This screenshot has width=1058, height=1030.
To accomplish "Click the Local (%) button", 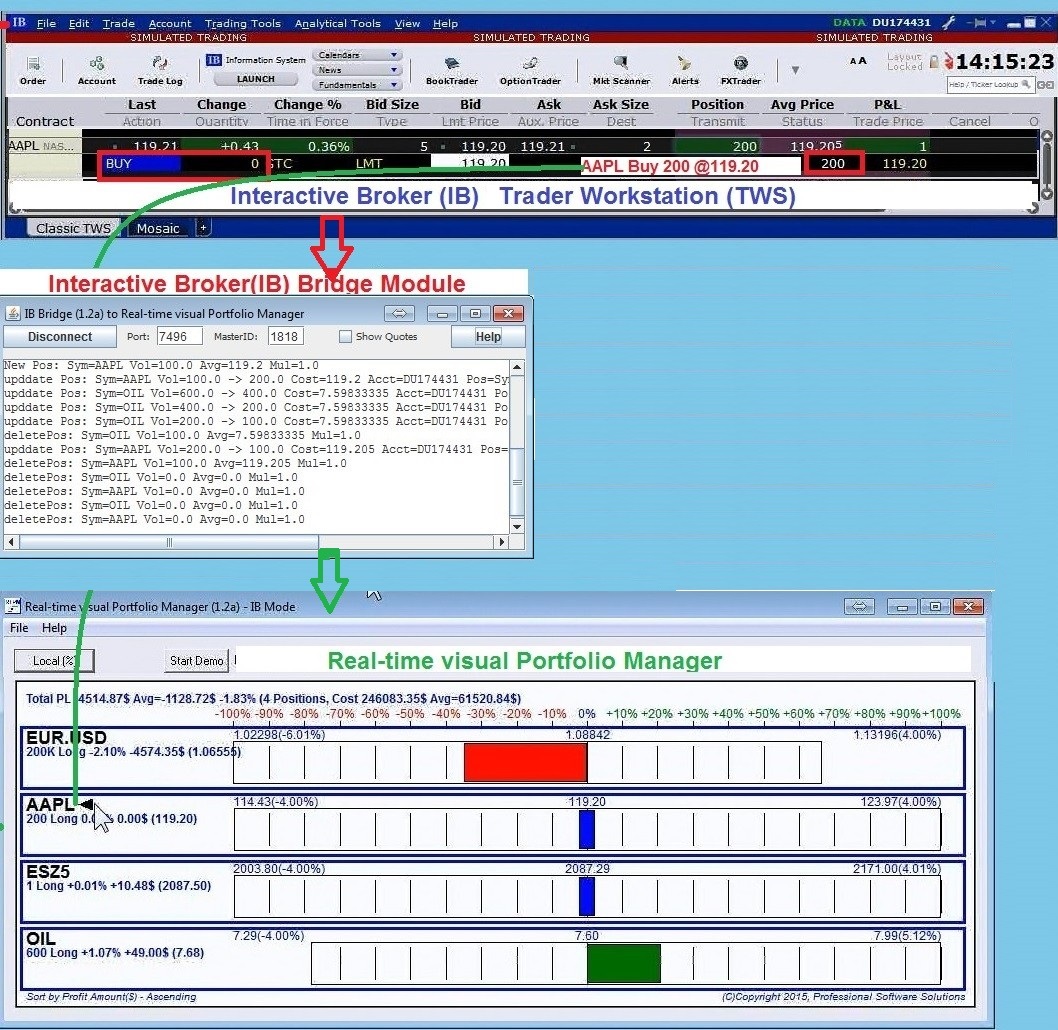I will (x=54, y=661).
